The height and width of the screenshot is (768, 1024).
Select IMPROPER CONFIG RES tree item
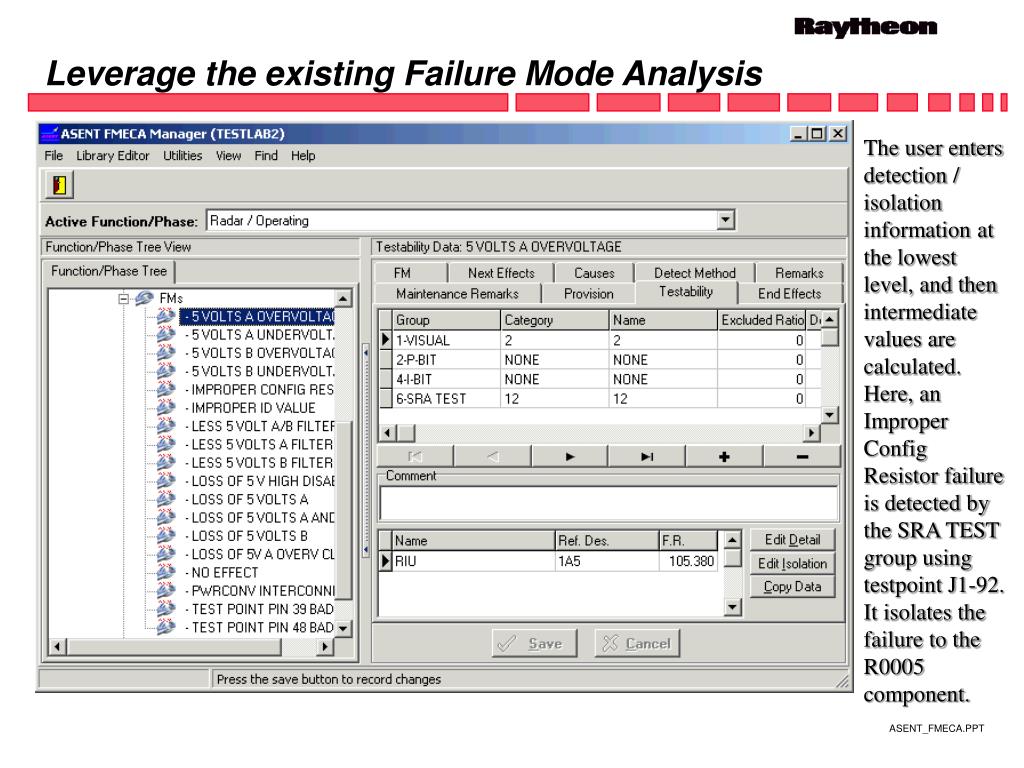261,389
